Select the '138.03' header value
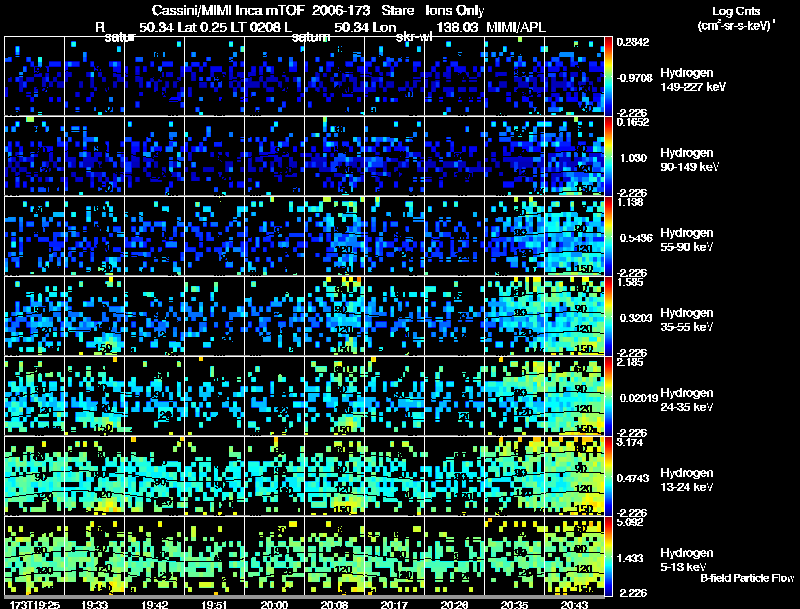The width and height of the screenshot is (800, 609). pos(457,27)
